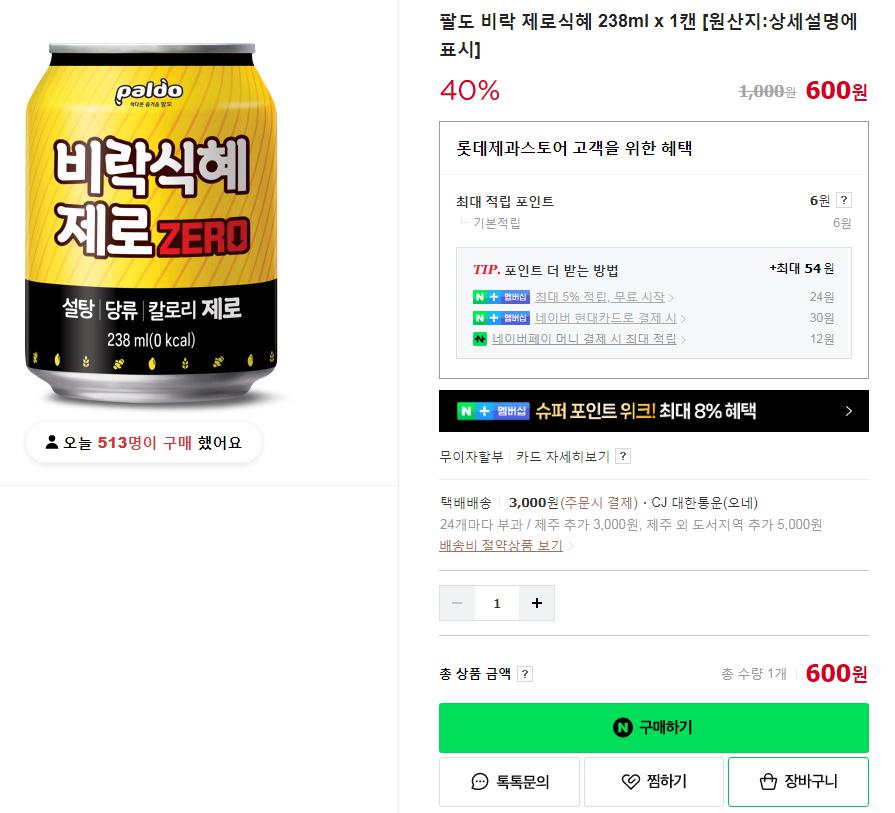Open 네이버 현대카드로 결제 시 link
Viewport: 895px width, 813px height.
[x=606, y=318]
